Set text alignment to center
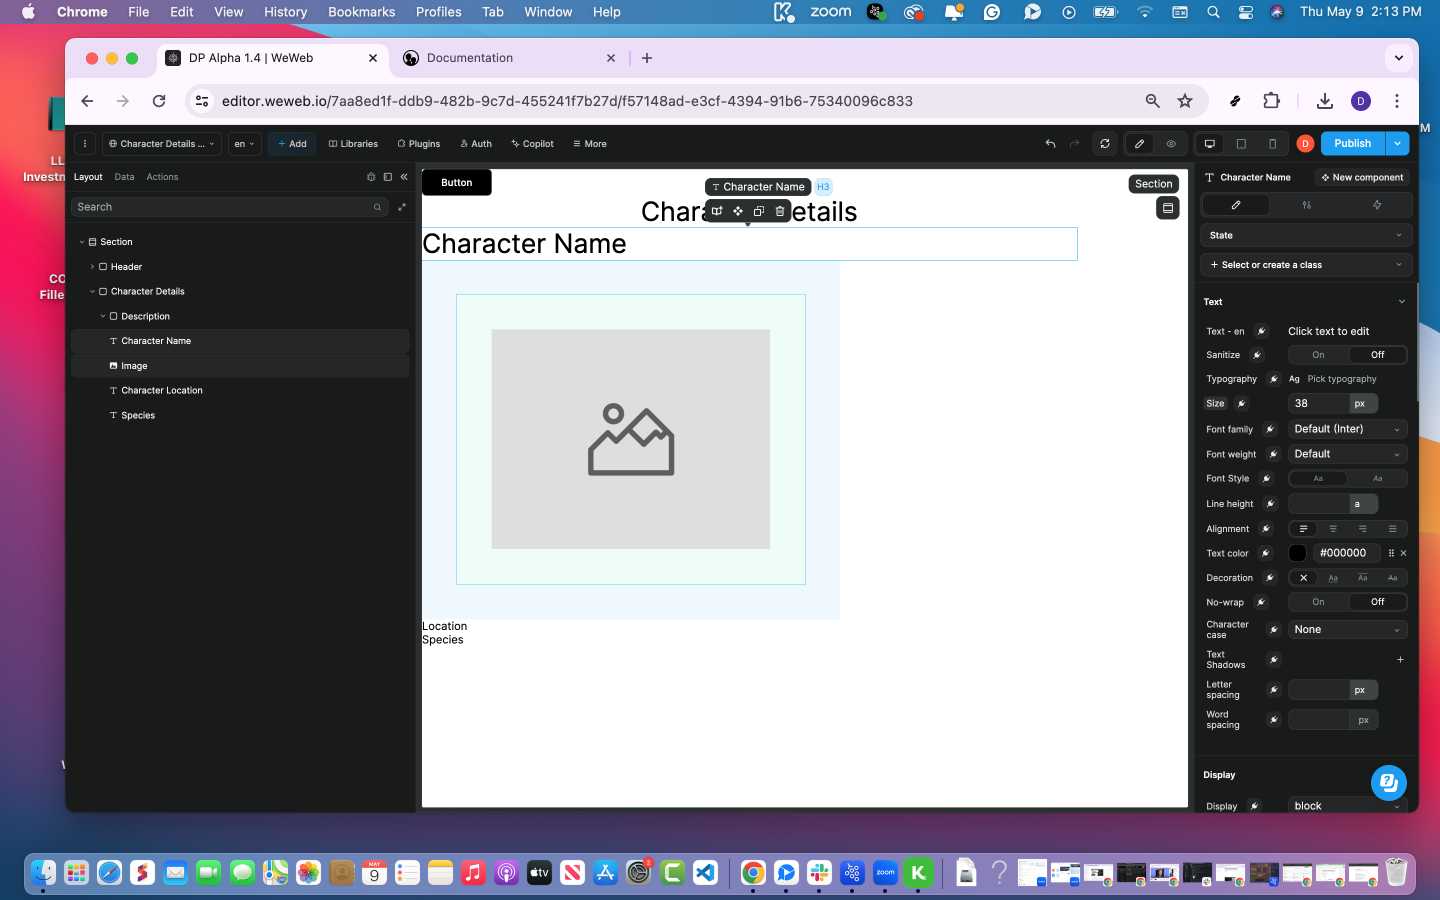The image size is (1440, 900). (x=1333, y=529)
